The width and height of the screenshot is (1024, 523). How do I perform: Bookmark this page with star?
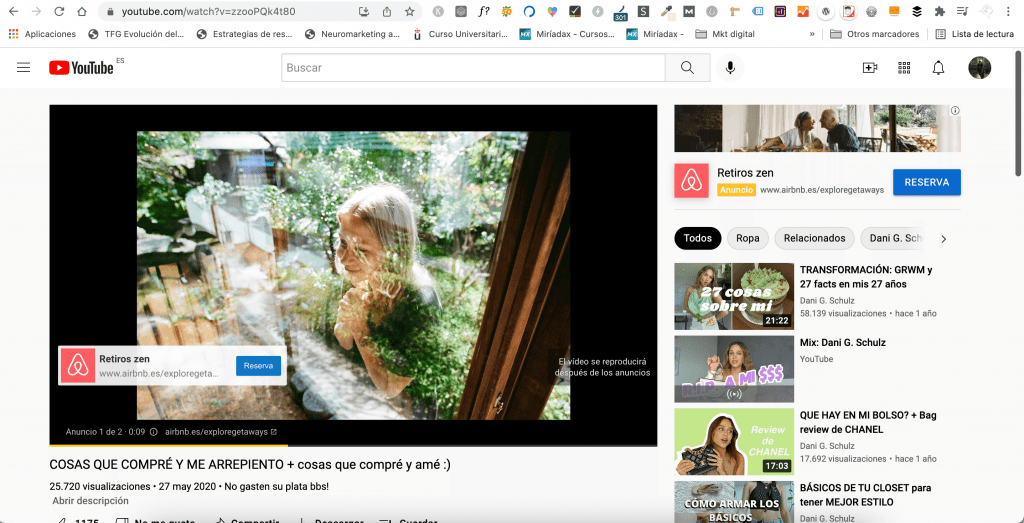tap(409, 11)
